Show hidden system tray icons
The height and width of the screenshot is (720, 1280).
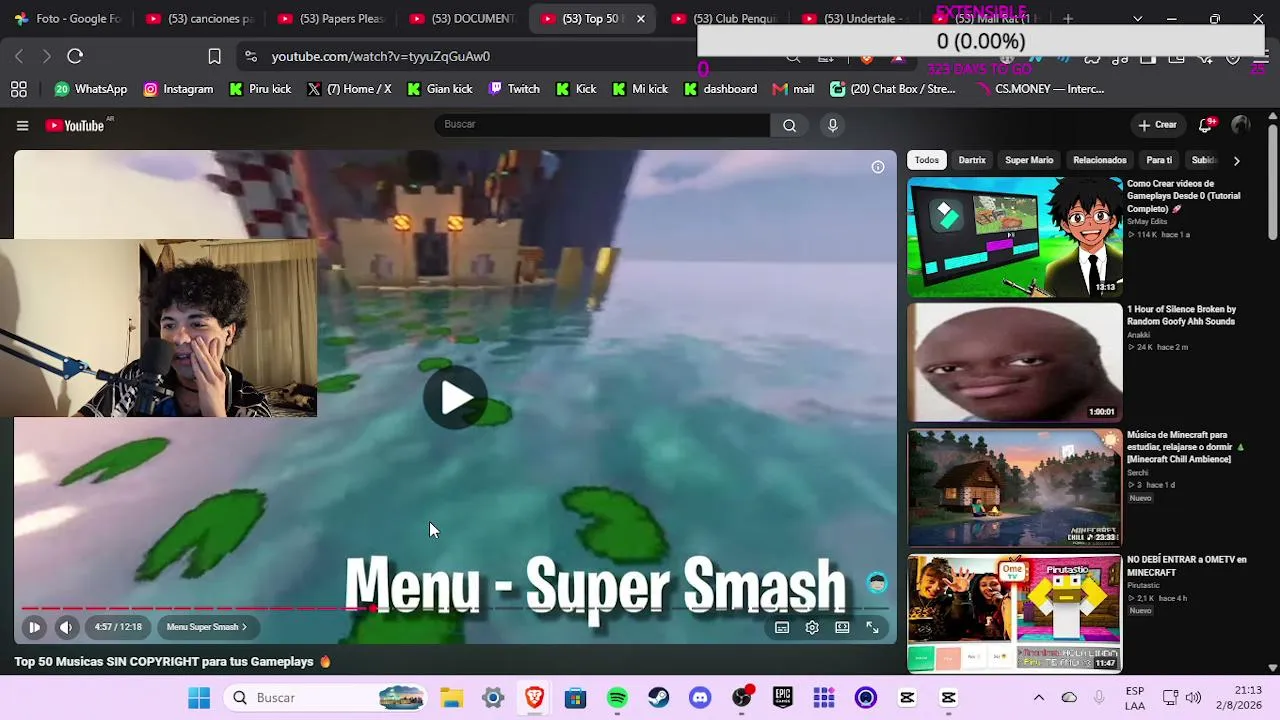pos(1039,698)
